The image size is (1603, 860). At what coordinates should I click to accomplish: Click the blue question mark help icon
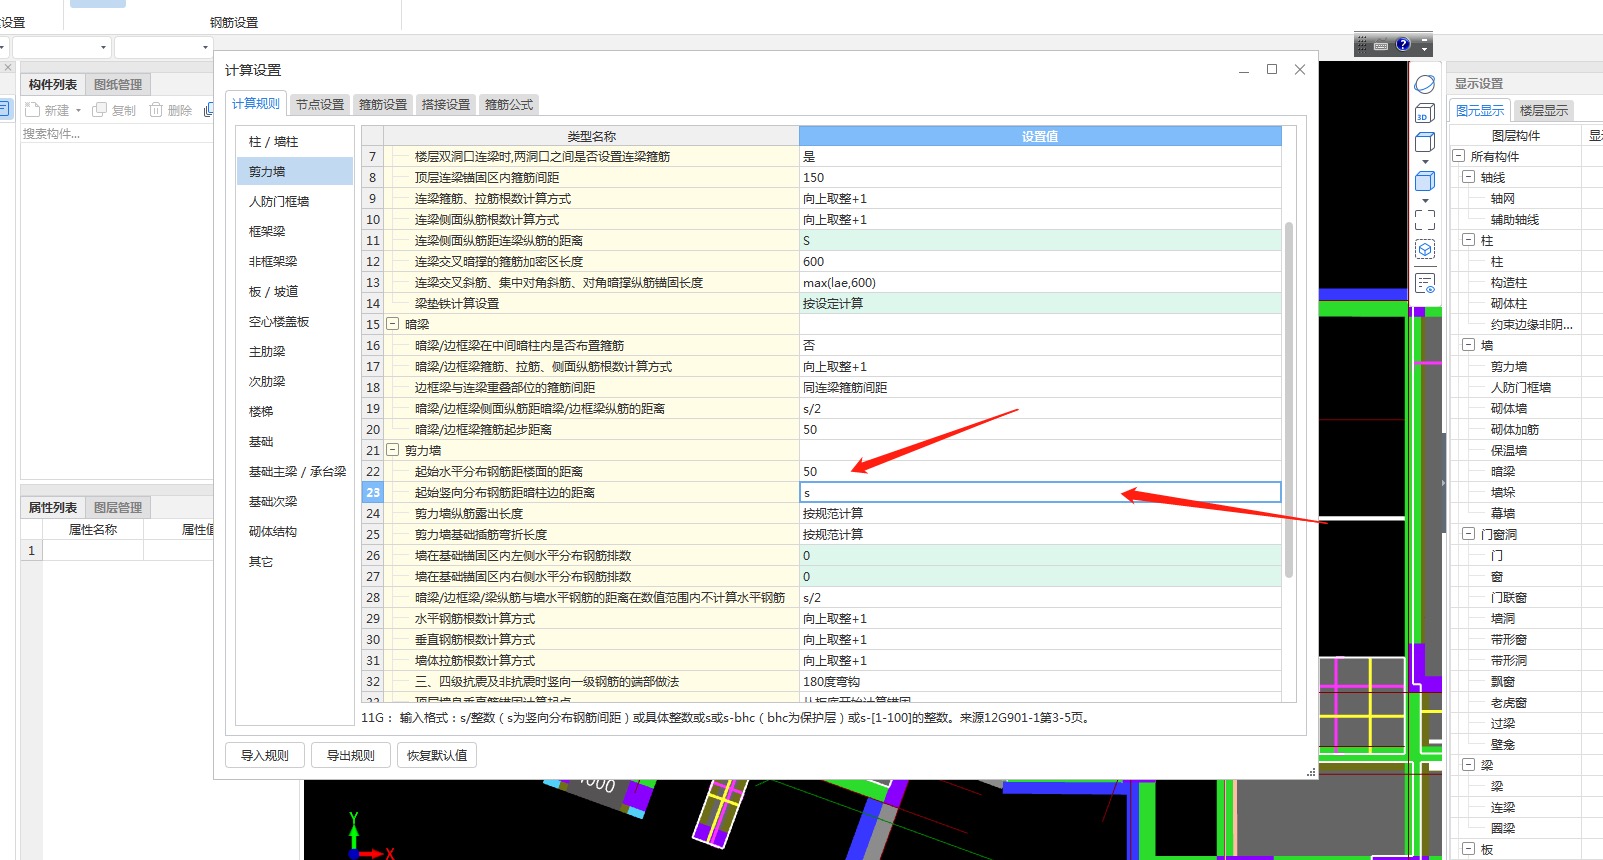click(1403, 45)
